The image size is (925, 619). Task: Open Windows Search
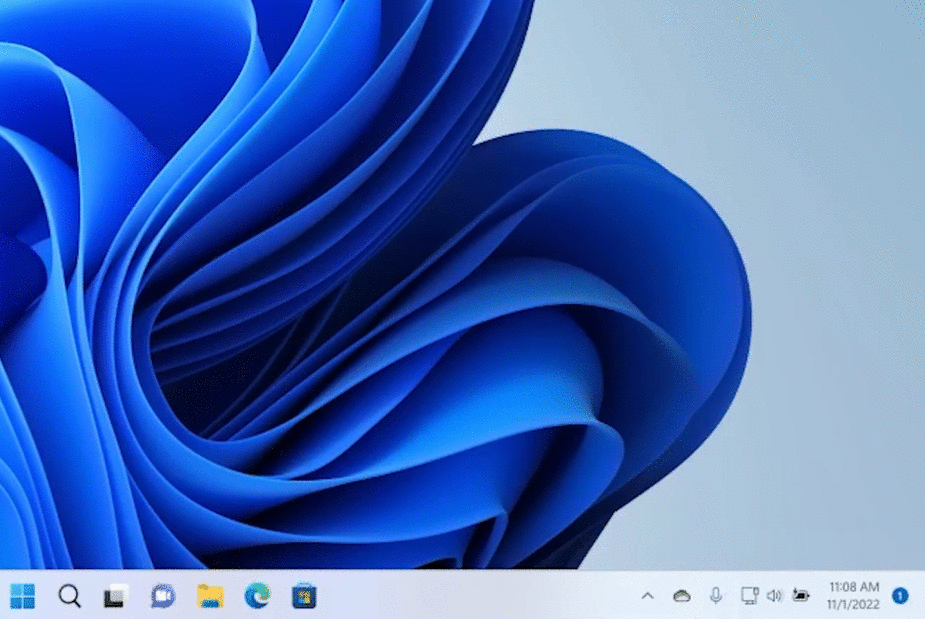coord(68,595)
